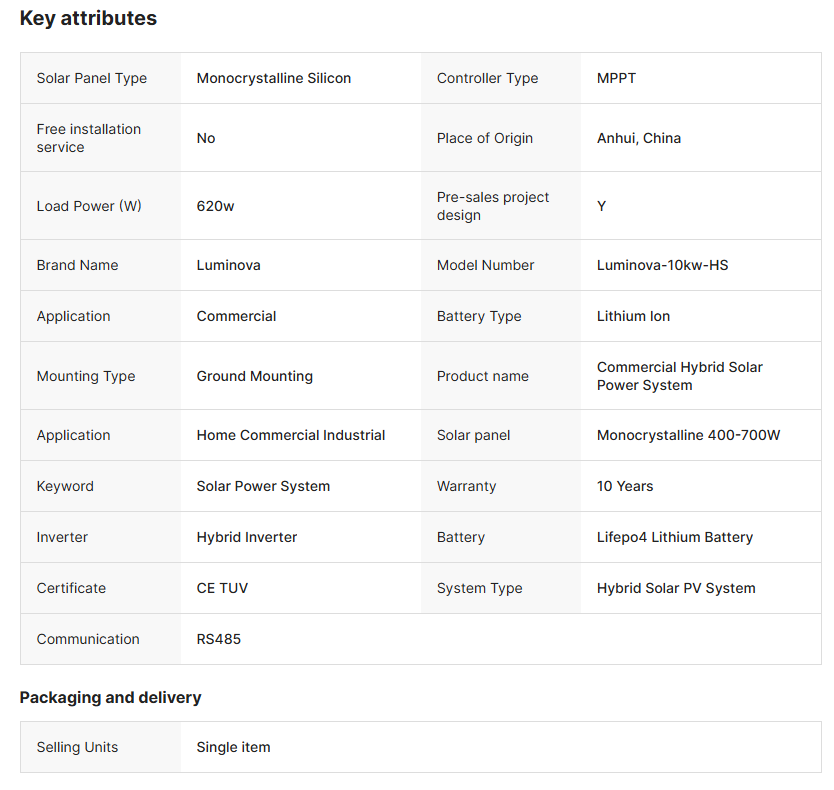Click the Key attributes heading

click(88, 18)
